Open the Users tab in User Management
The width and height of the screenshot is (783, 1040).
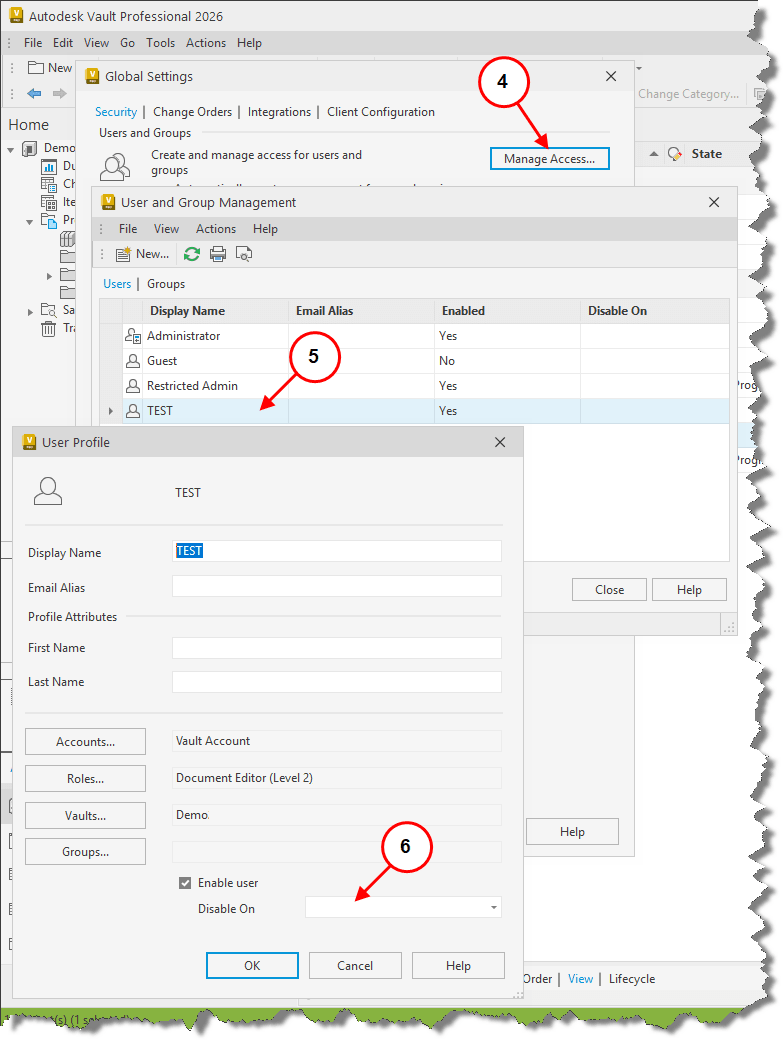[x=117, y=284]
